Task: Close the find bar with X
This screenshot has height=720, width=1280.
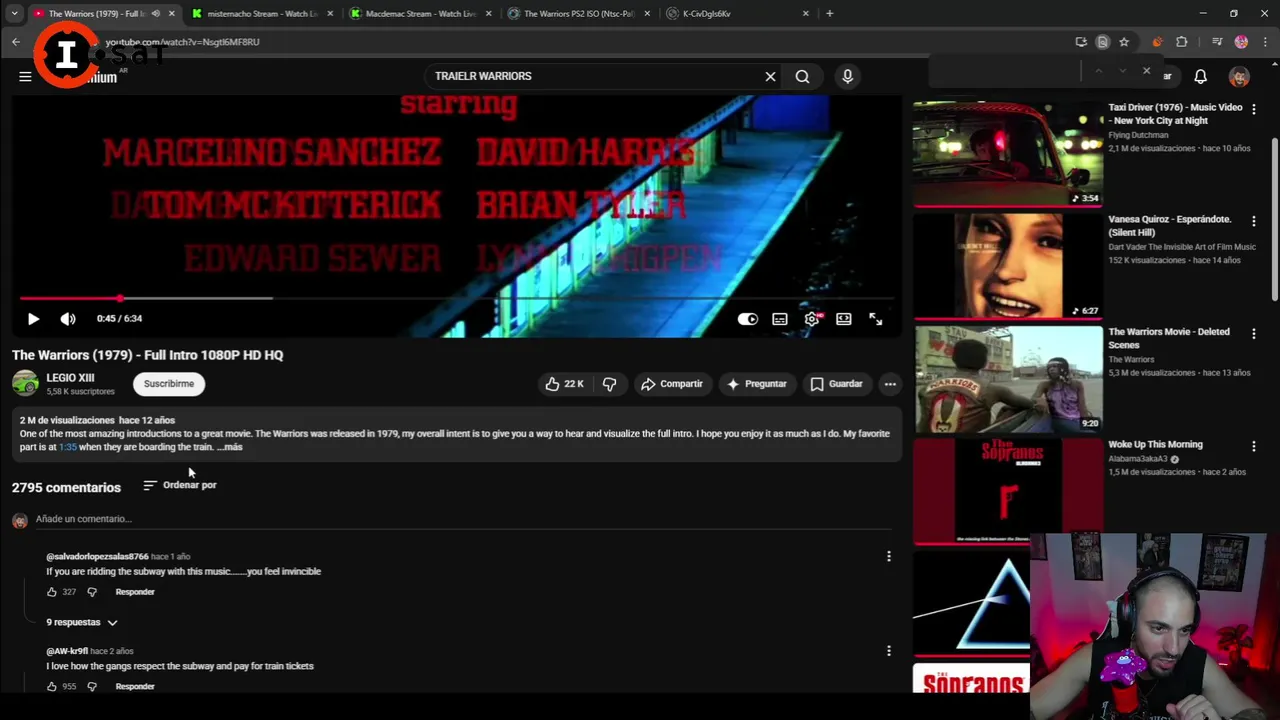Action: coord(1146,72)
